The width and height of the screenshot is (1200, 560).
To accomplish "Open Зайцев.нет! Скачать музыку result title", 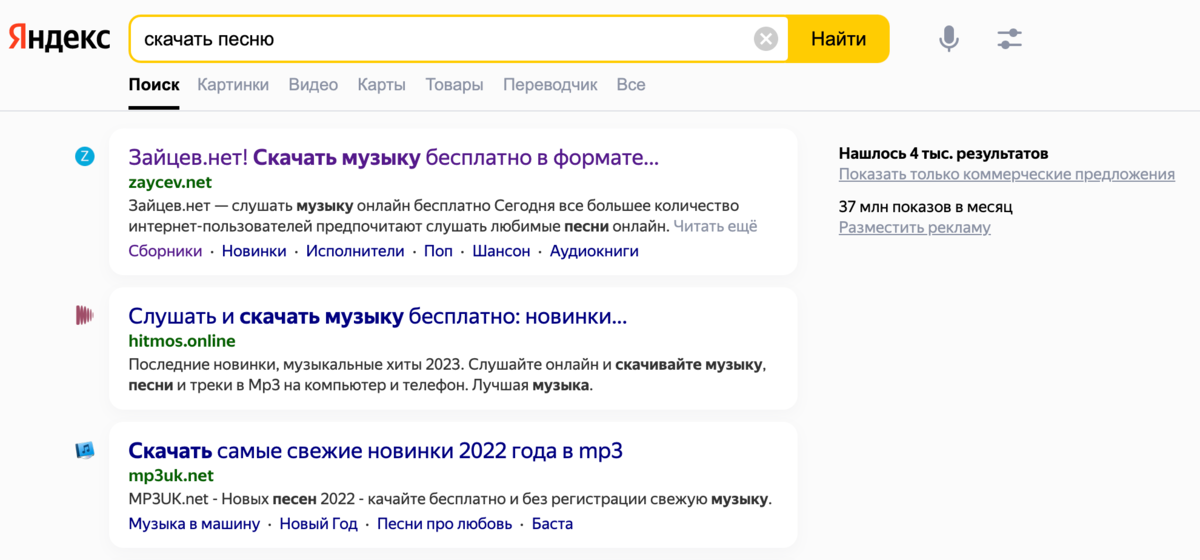I will (394, 157).
